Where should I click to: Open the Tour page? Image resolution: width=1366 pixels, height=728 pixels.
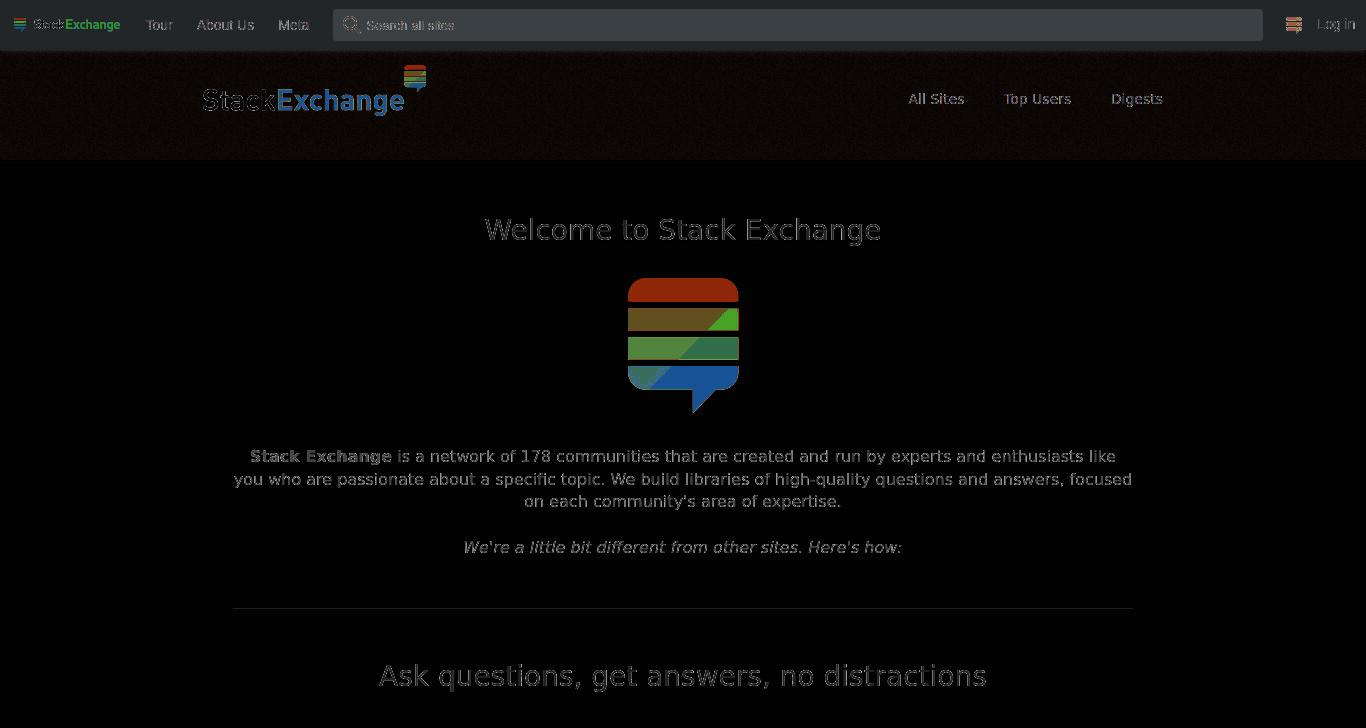click(159, 25)
